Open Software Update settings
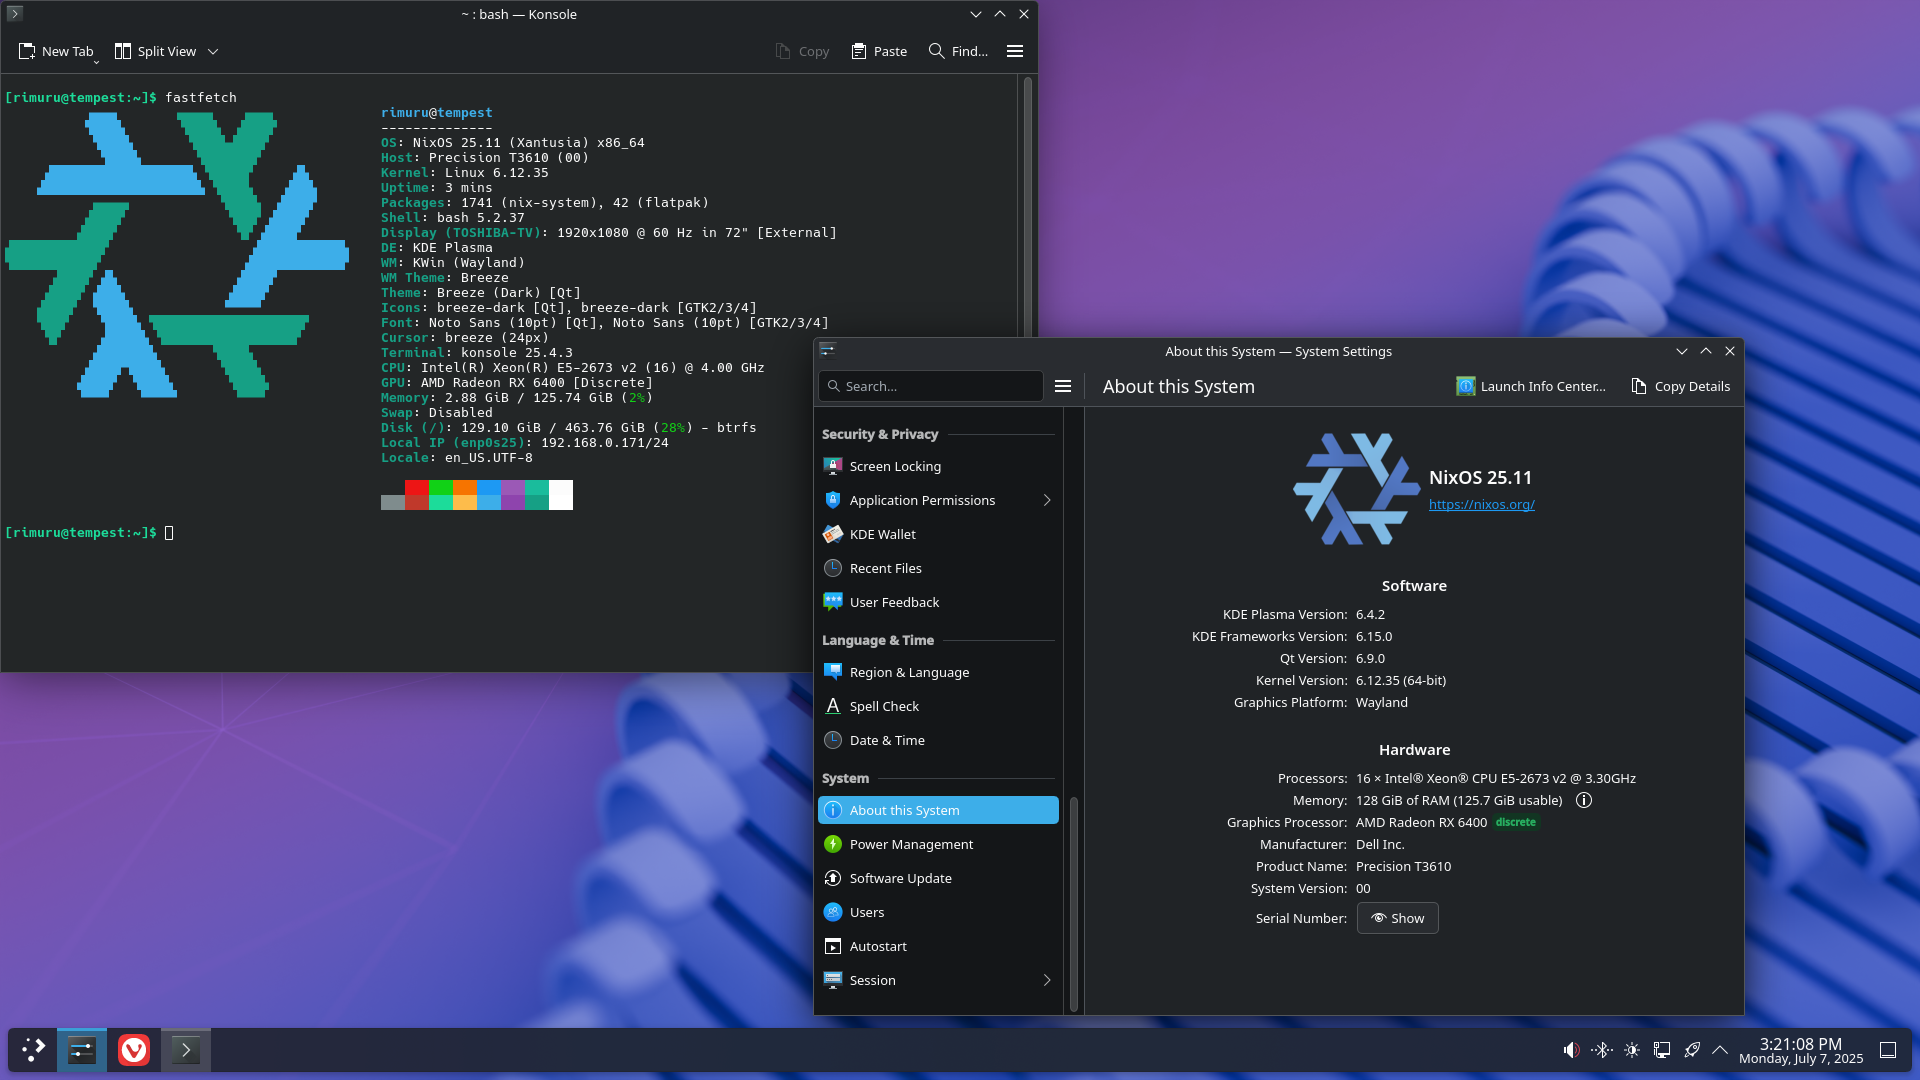Screen dimensions: 1920x1080 [x=938, y=878]
